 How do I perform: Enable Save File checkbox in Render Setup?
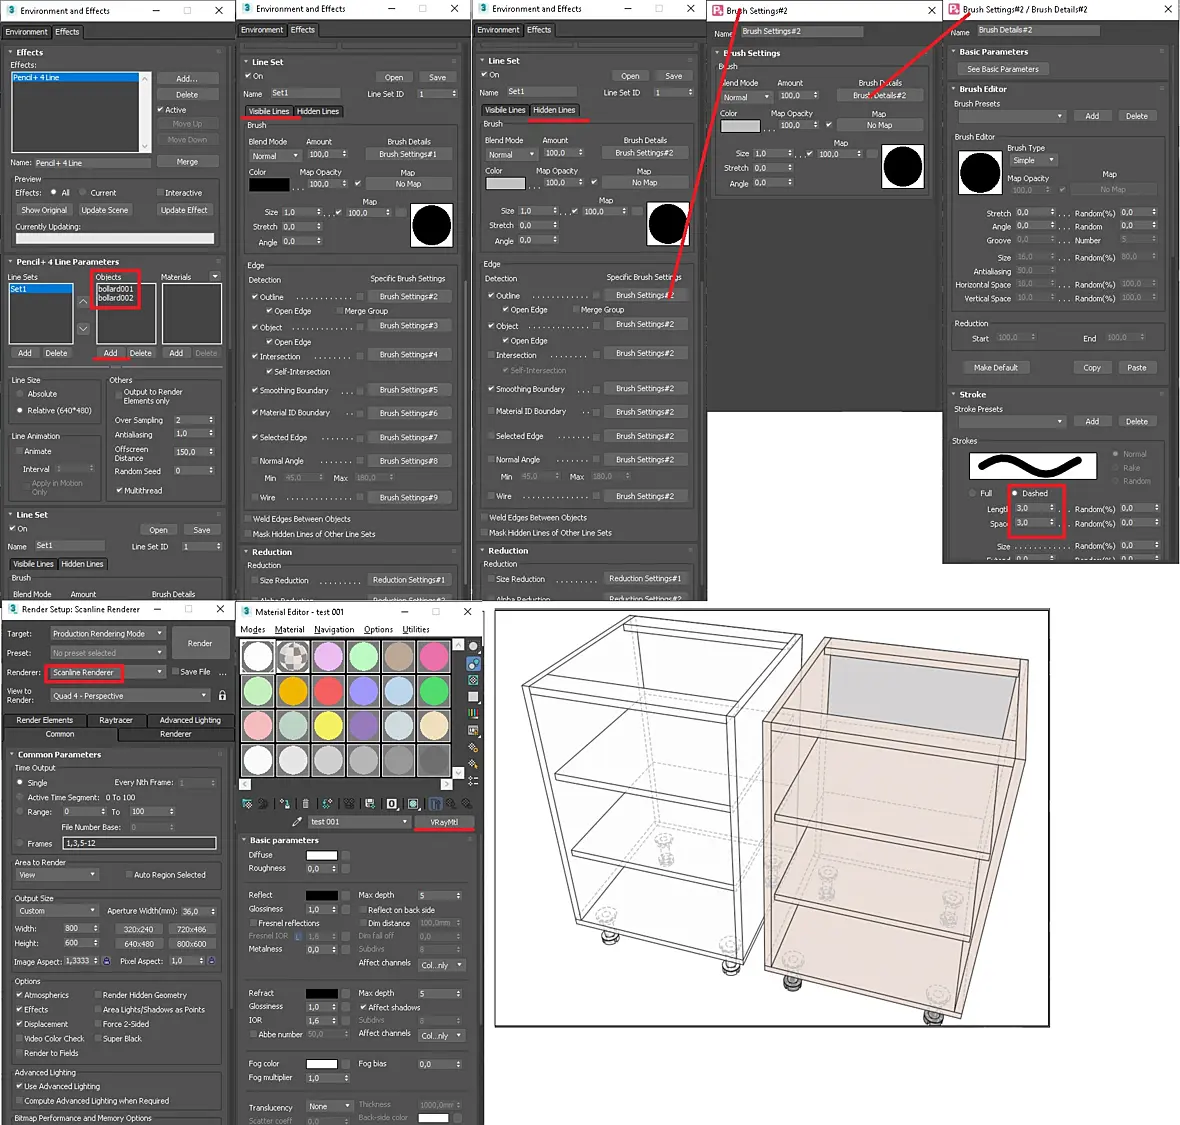175,672
